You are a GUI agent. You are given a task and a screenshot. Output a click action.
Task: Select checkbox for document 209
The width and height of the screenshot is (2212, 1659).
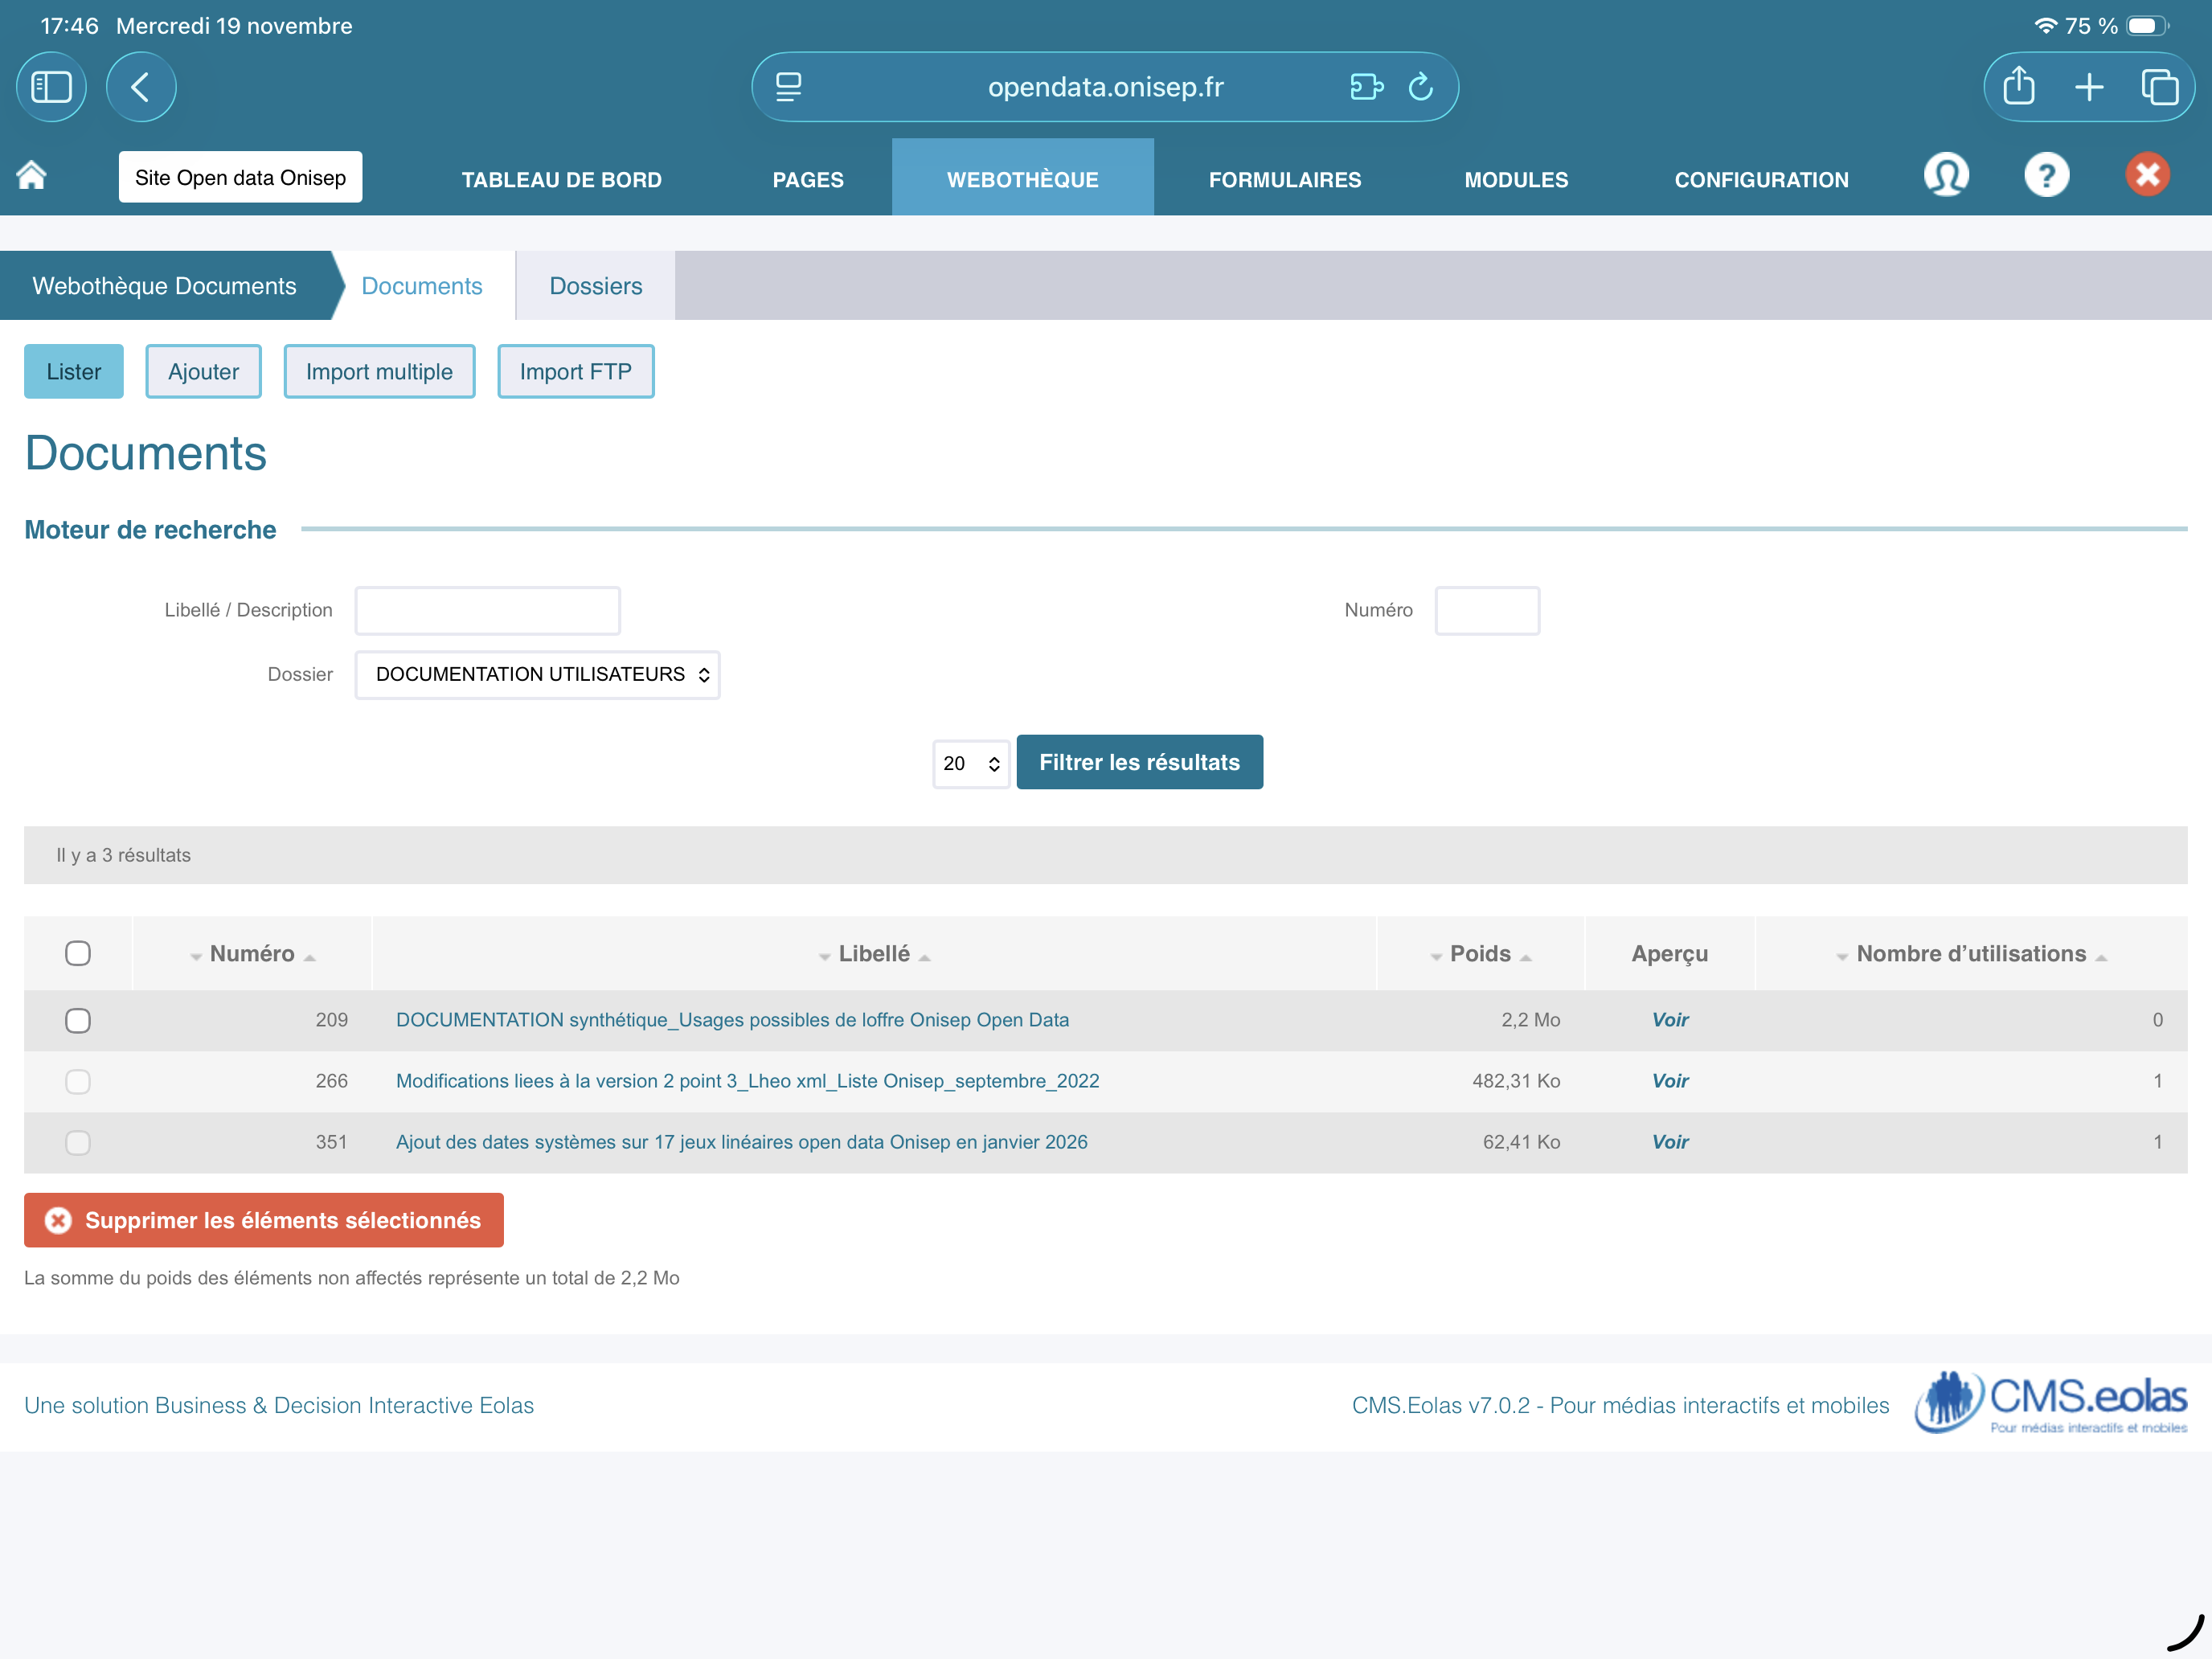78,1020
